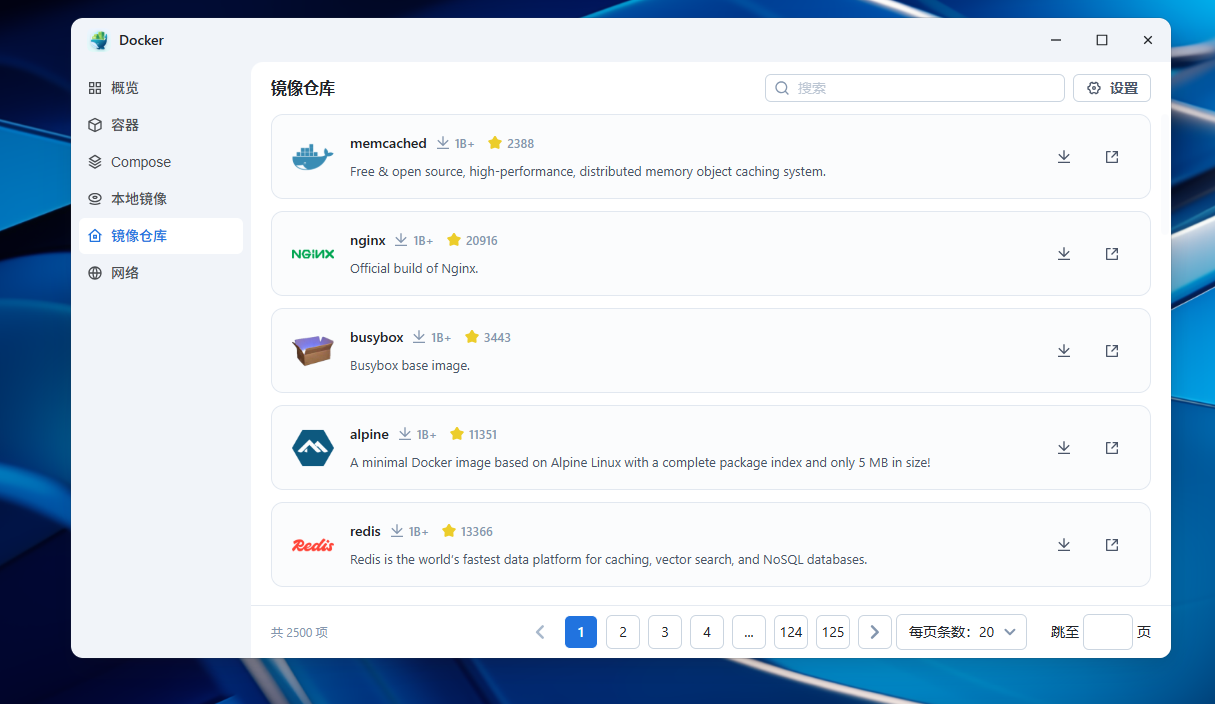Click the memcached star rating icon
Image resolution: width=1215 pixels, height=704 pixels.
click(494, 143)
